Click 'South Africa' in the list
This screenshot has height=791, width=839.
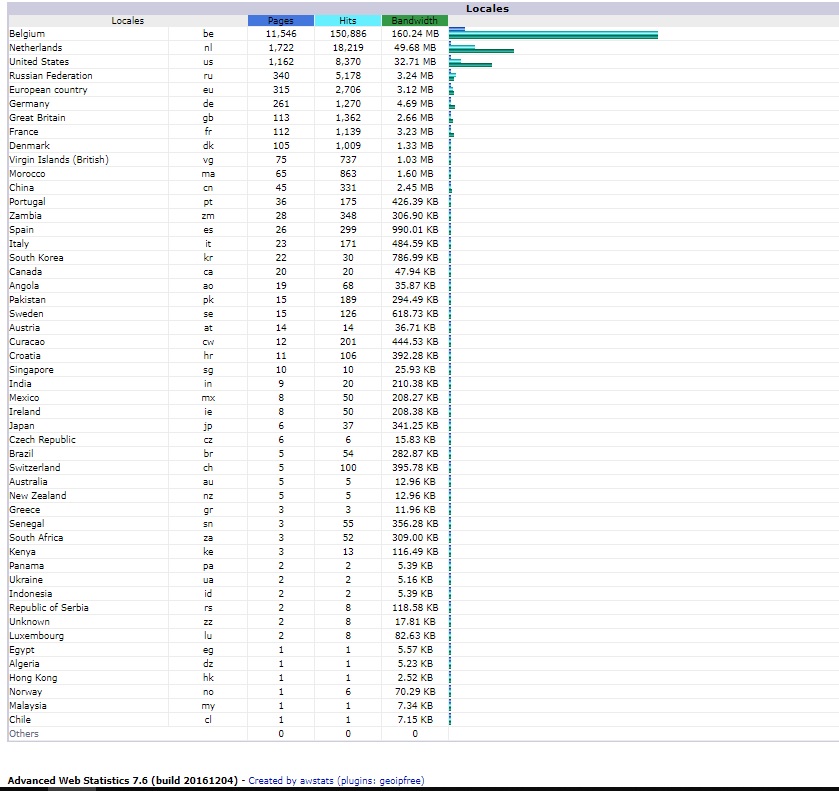tap(36, 537)
